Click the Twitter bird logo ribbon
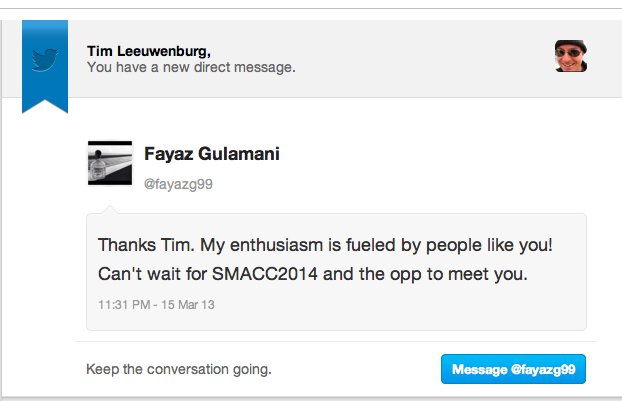The width and height of the screenshot is (622, 401). pos(45,65)
